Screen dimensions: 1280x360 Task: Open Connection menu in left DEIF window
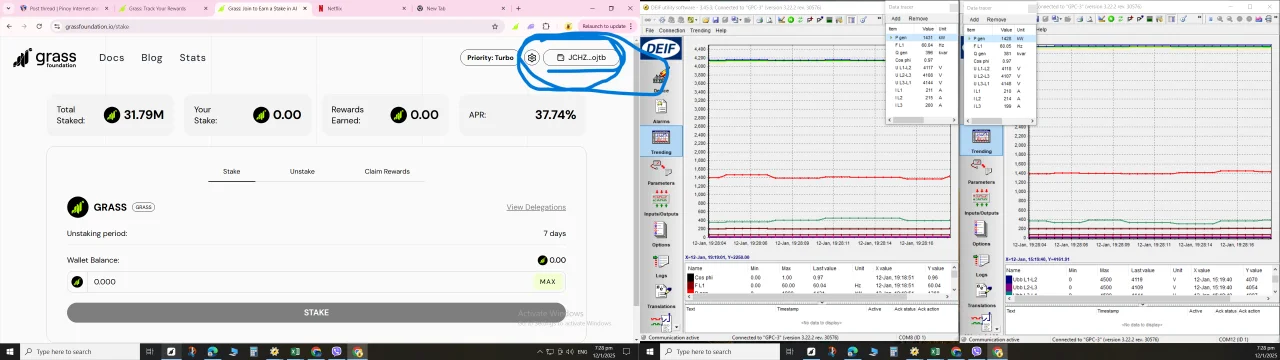[x=672, y=30]
